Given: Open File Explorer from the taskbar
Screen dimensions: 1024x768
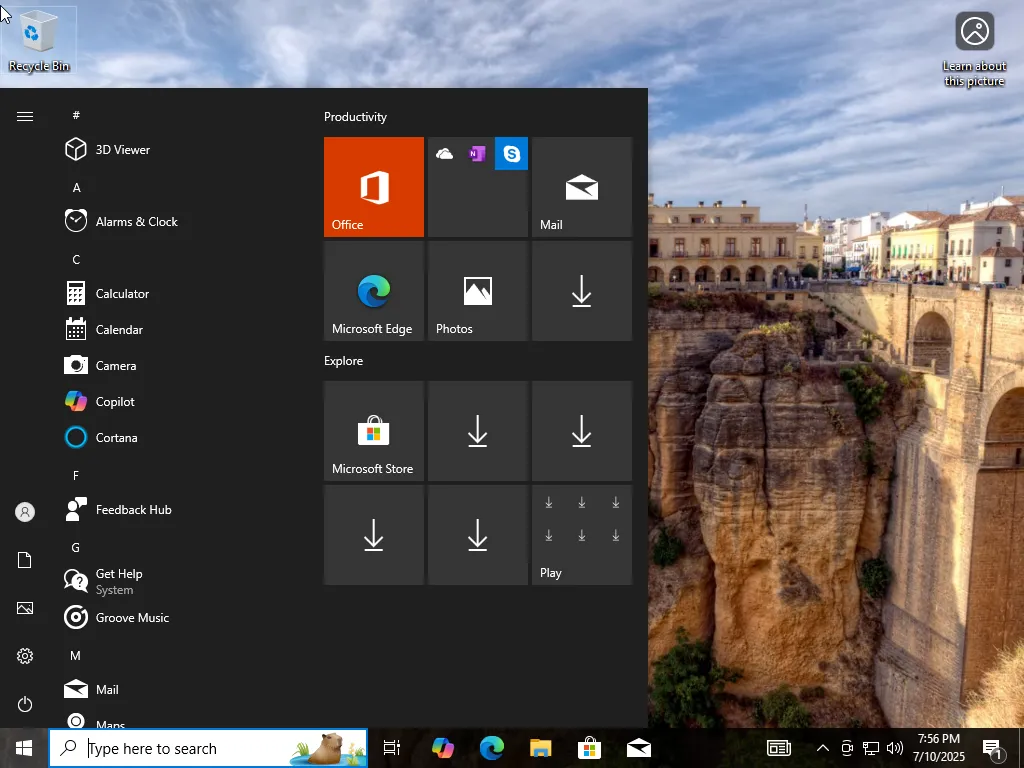Looking at the screenshot, I should (x=541, y=748).
